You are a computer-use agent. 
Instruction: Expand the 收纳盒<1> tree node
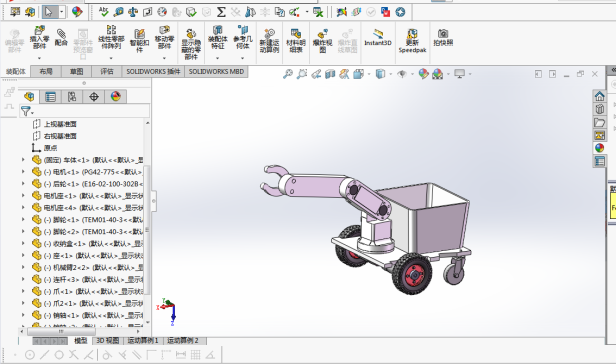(23, 243)
